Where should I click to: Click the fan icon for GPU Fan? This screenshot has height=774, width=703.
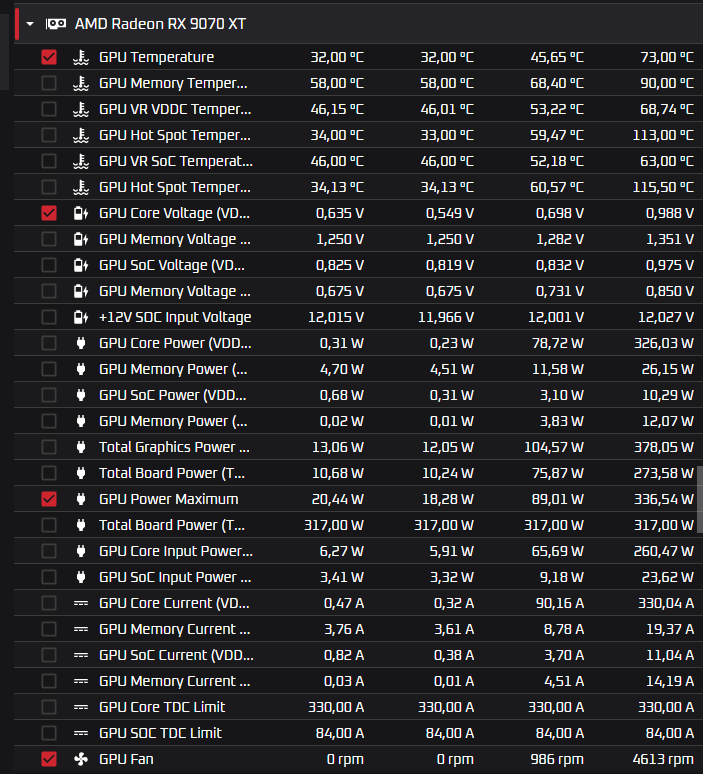81,759
